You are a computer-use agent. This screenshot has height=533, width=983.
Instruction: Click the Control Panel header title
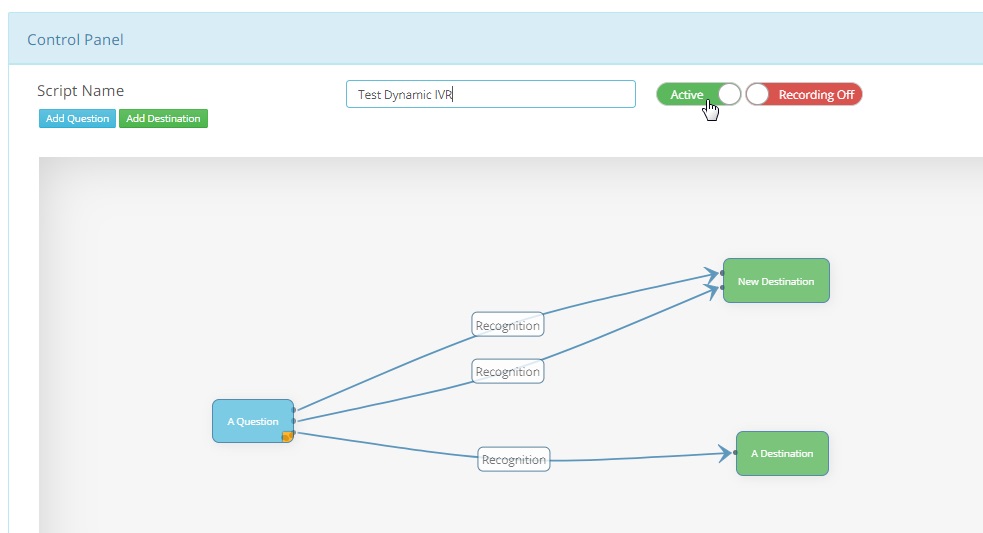pos(75,40)
